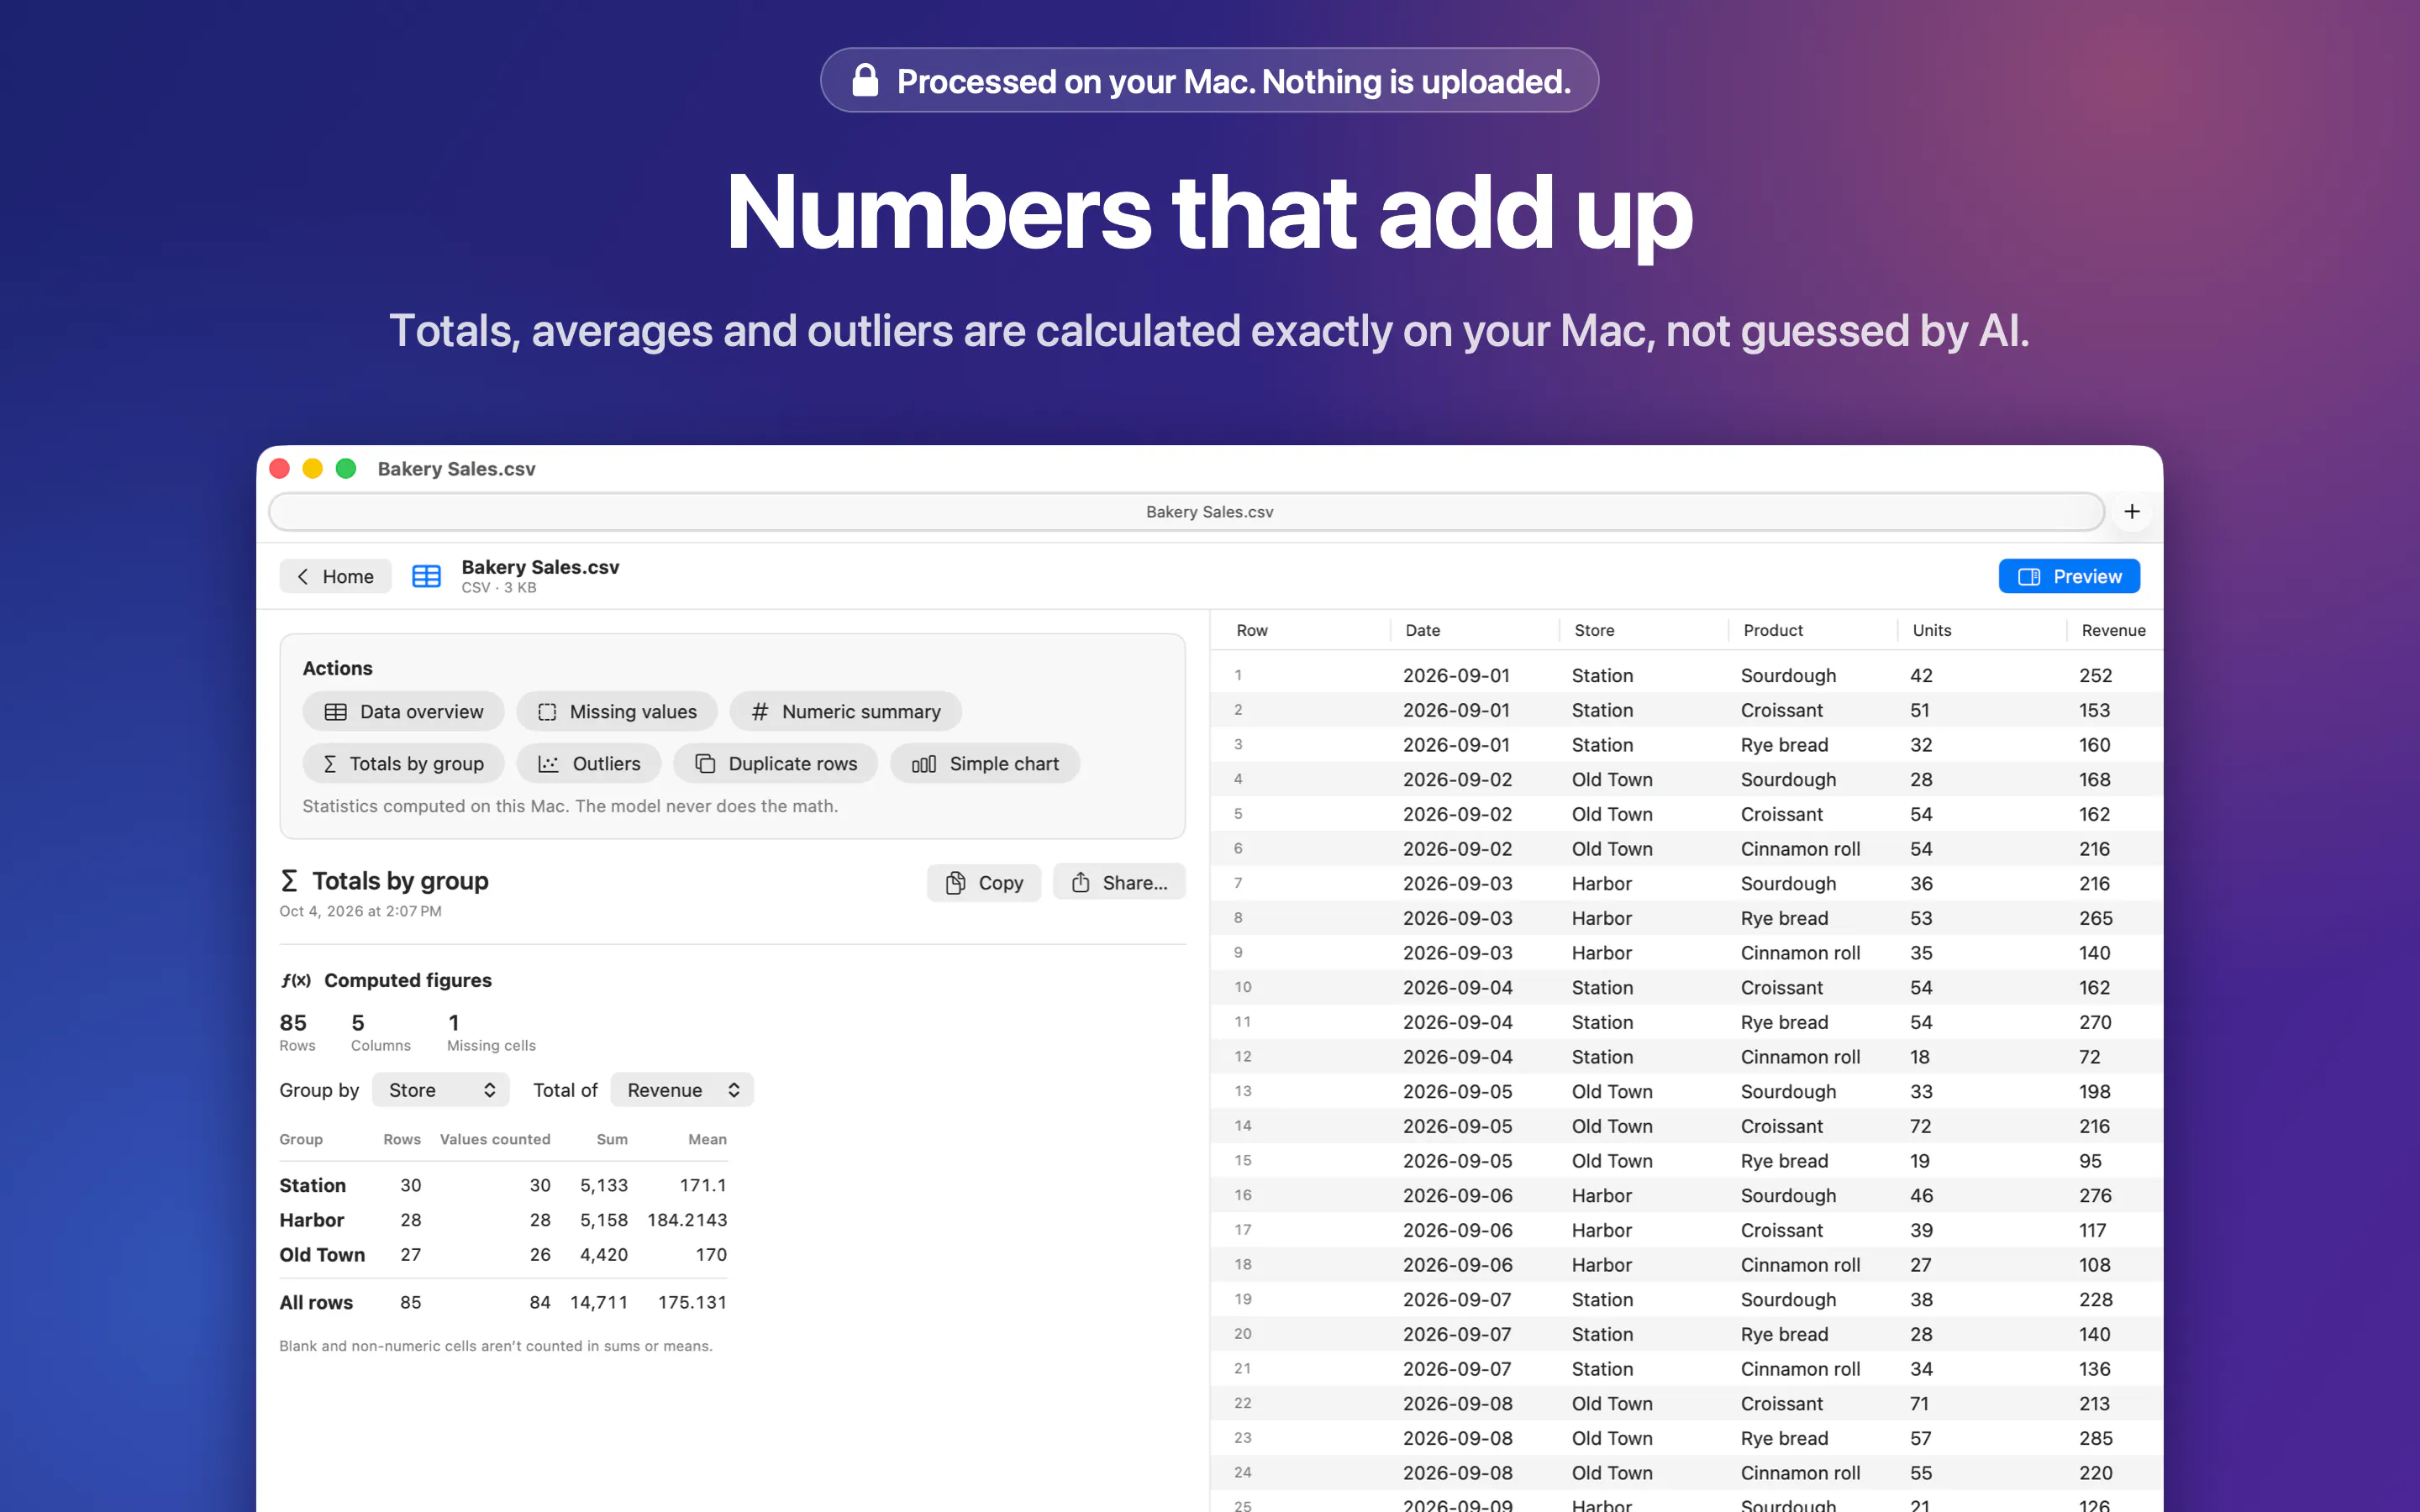
Task: Open a new tab with plus icon
Action: [x=2132, y=511]
